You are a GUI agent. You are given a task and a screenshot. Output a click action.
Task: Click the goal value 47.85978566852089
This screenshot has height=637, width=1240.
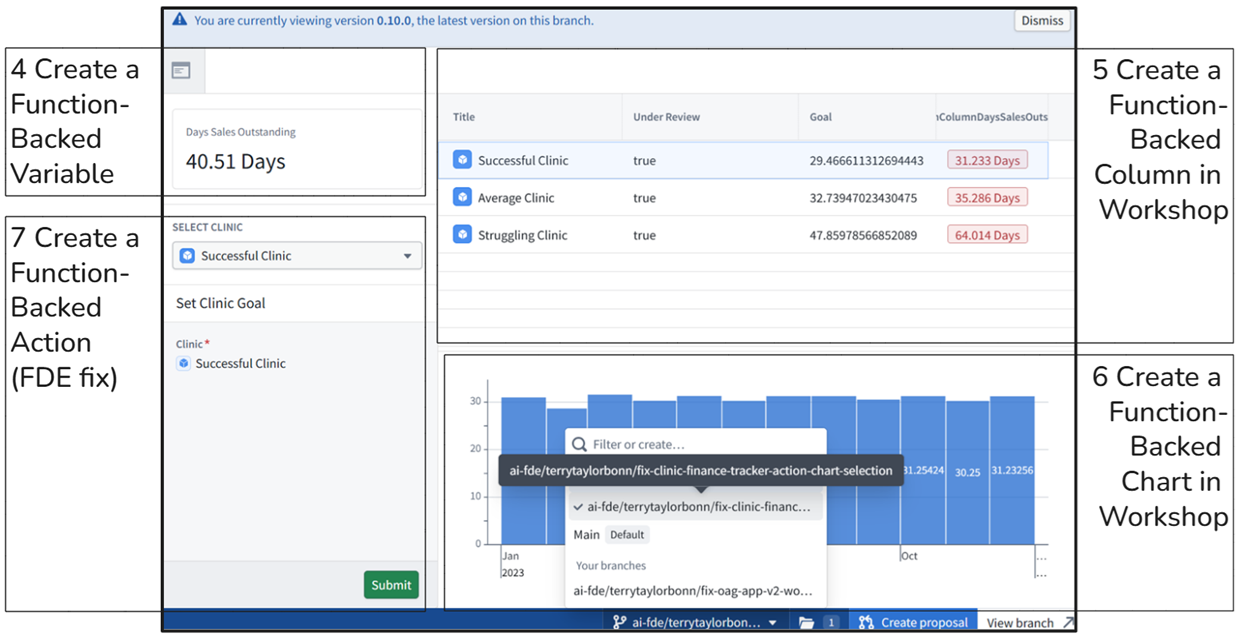pyautogui.click(x=864, y=235)
